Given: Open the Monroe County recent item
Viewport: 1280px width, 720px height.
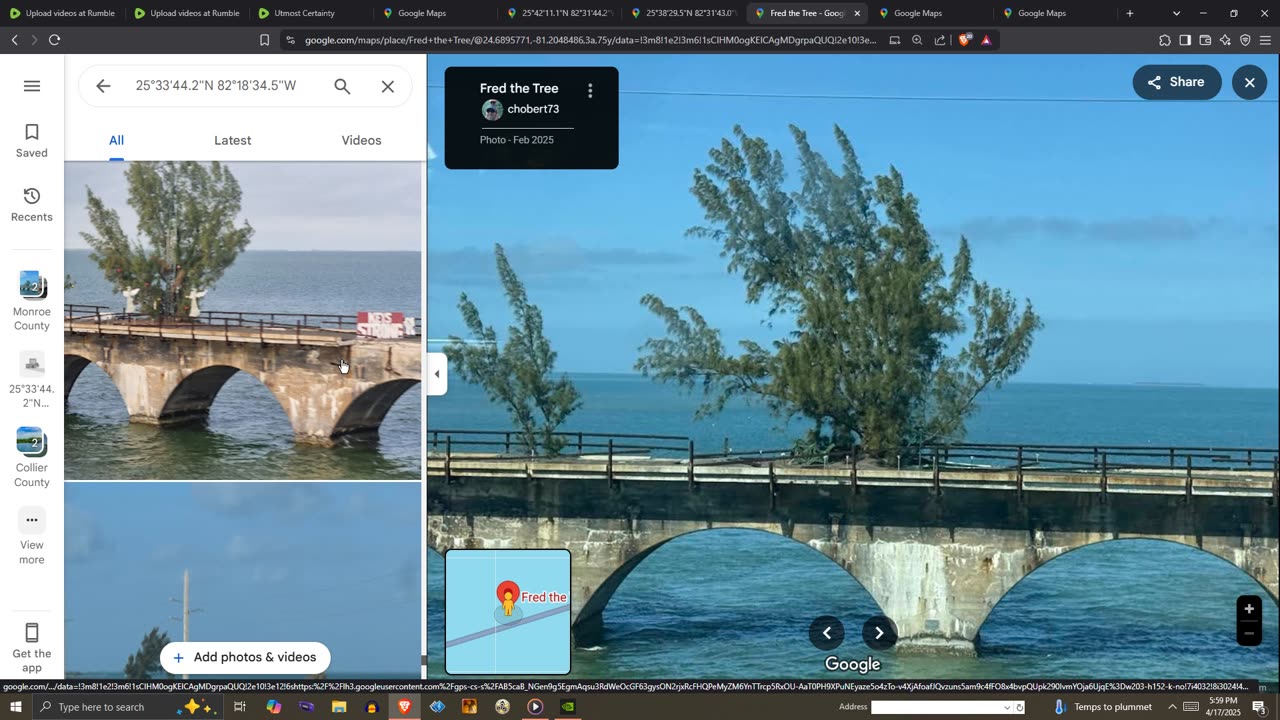Looking at the screenshot, I should click(32, 301).
